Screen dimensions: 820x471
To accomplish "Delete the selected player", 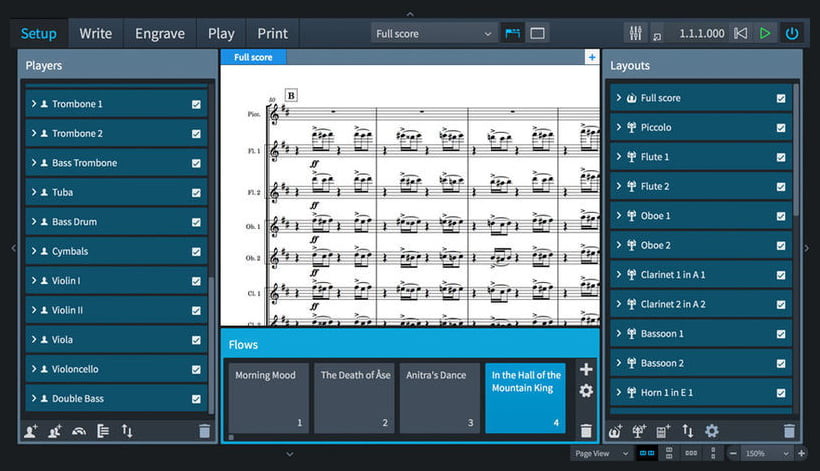I will point(204,431).
